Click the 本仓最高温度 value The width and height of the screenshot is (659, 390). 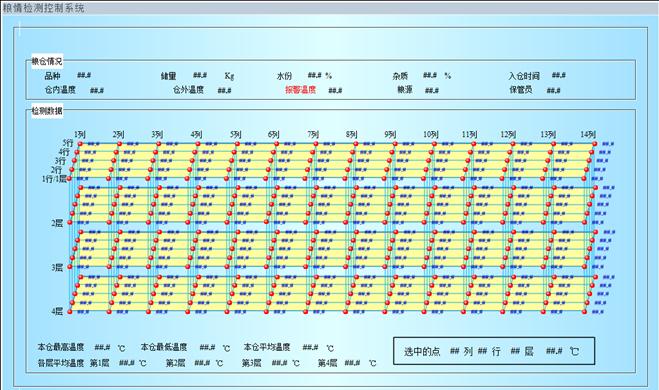[x=102, y=347]
